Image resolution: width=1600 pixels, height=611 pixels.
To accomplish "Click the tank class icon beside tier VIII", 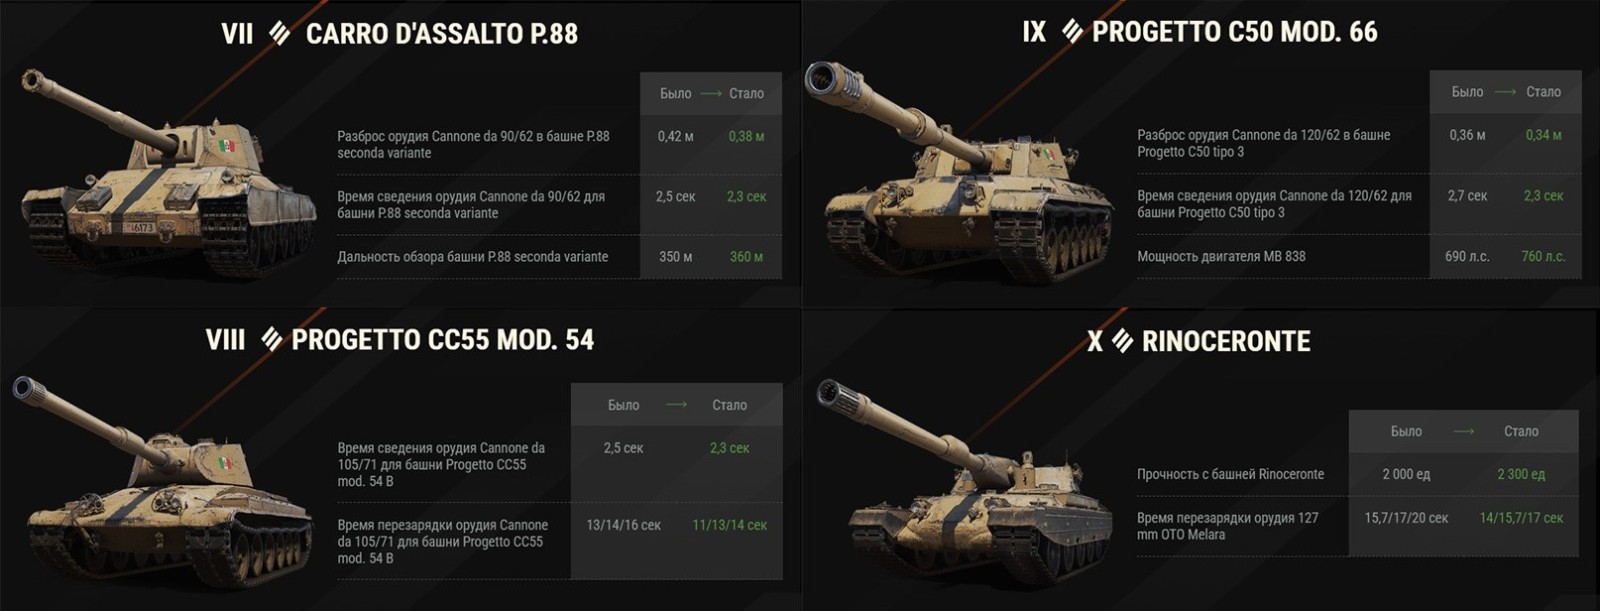I will (271, 340).
